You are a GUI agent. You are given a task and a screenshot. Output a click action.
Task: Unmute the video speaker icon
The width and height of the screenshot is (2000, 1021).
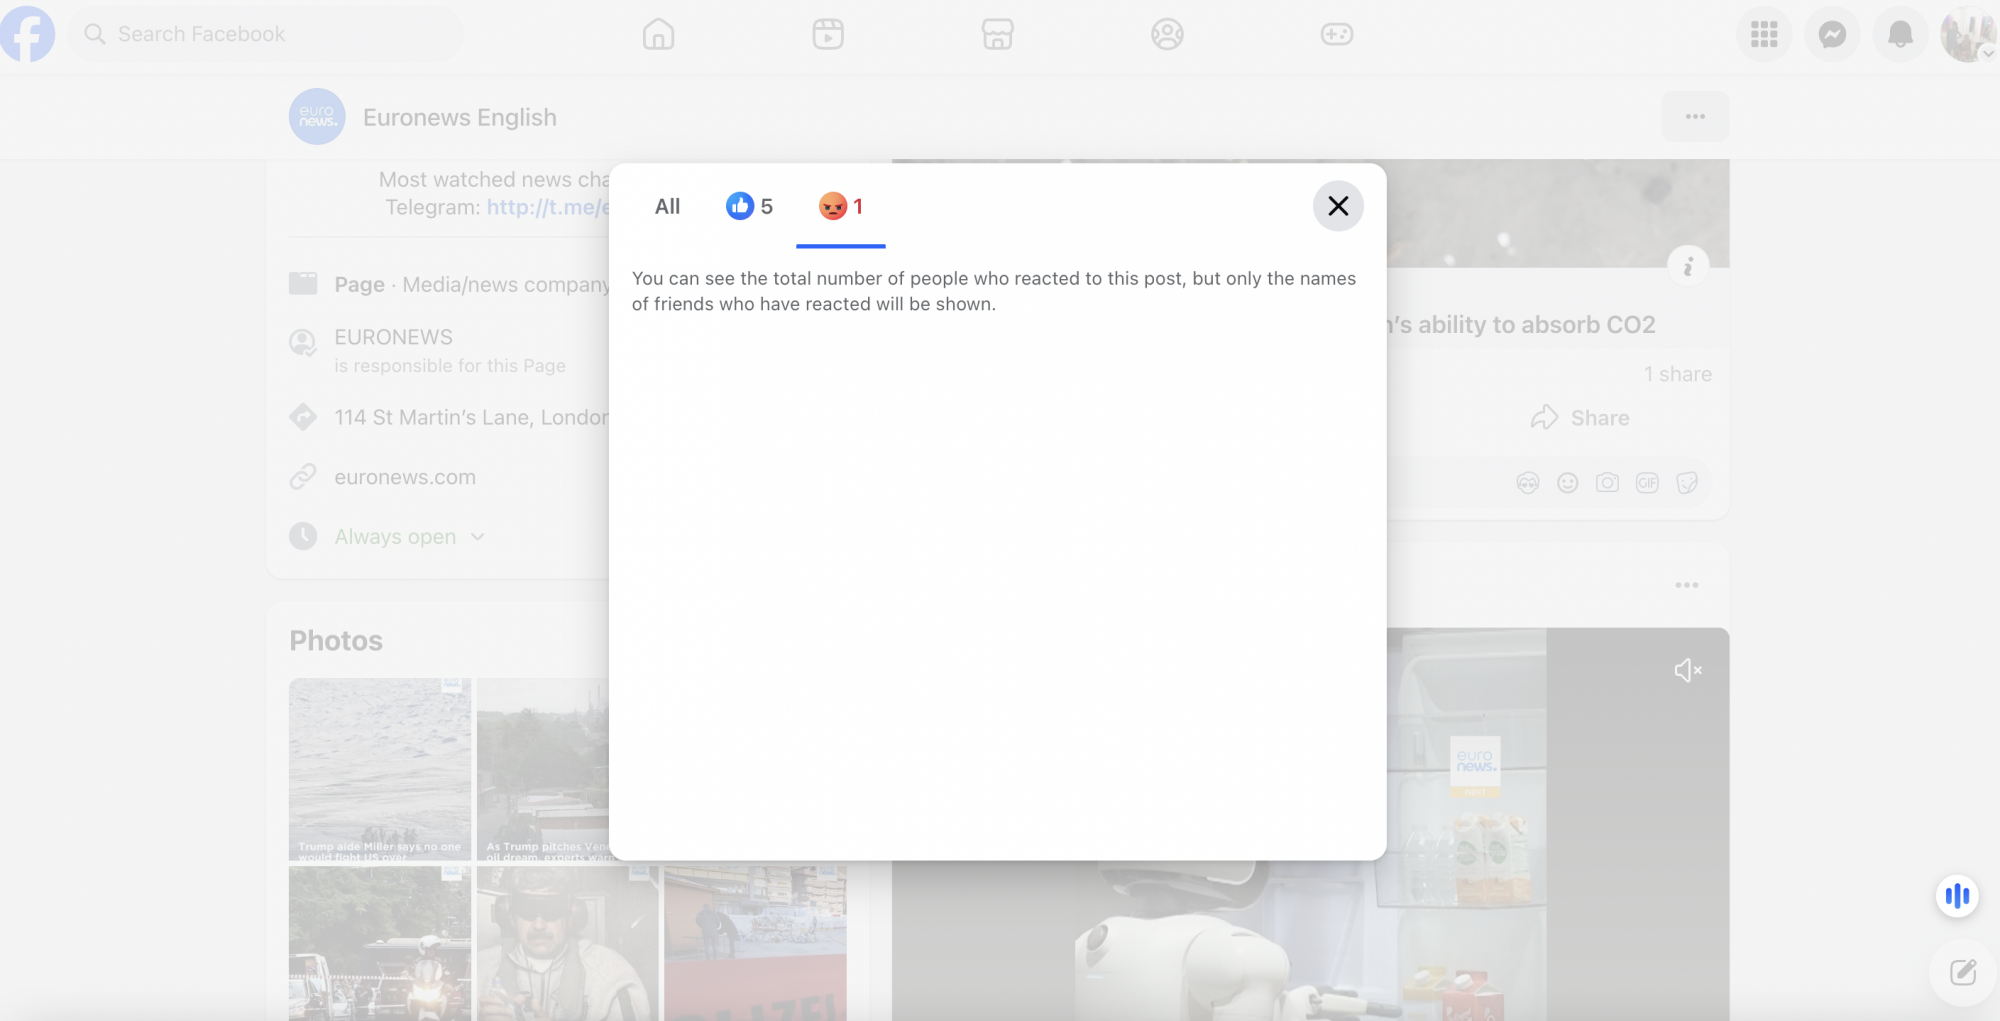[1687, 670]
